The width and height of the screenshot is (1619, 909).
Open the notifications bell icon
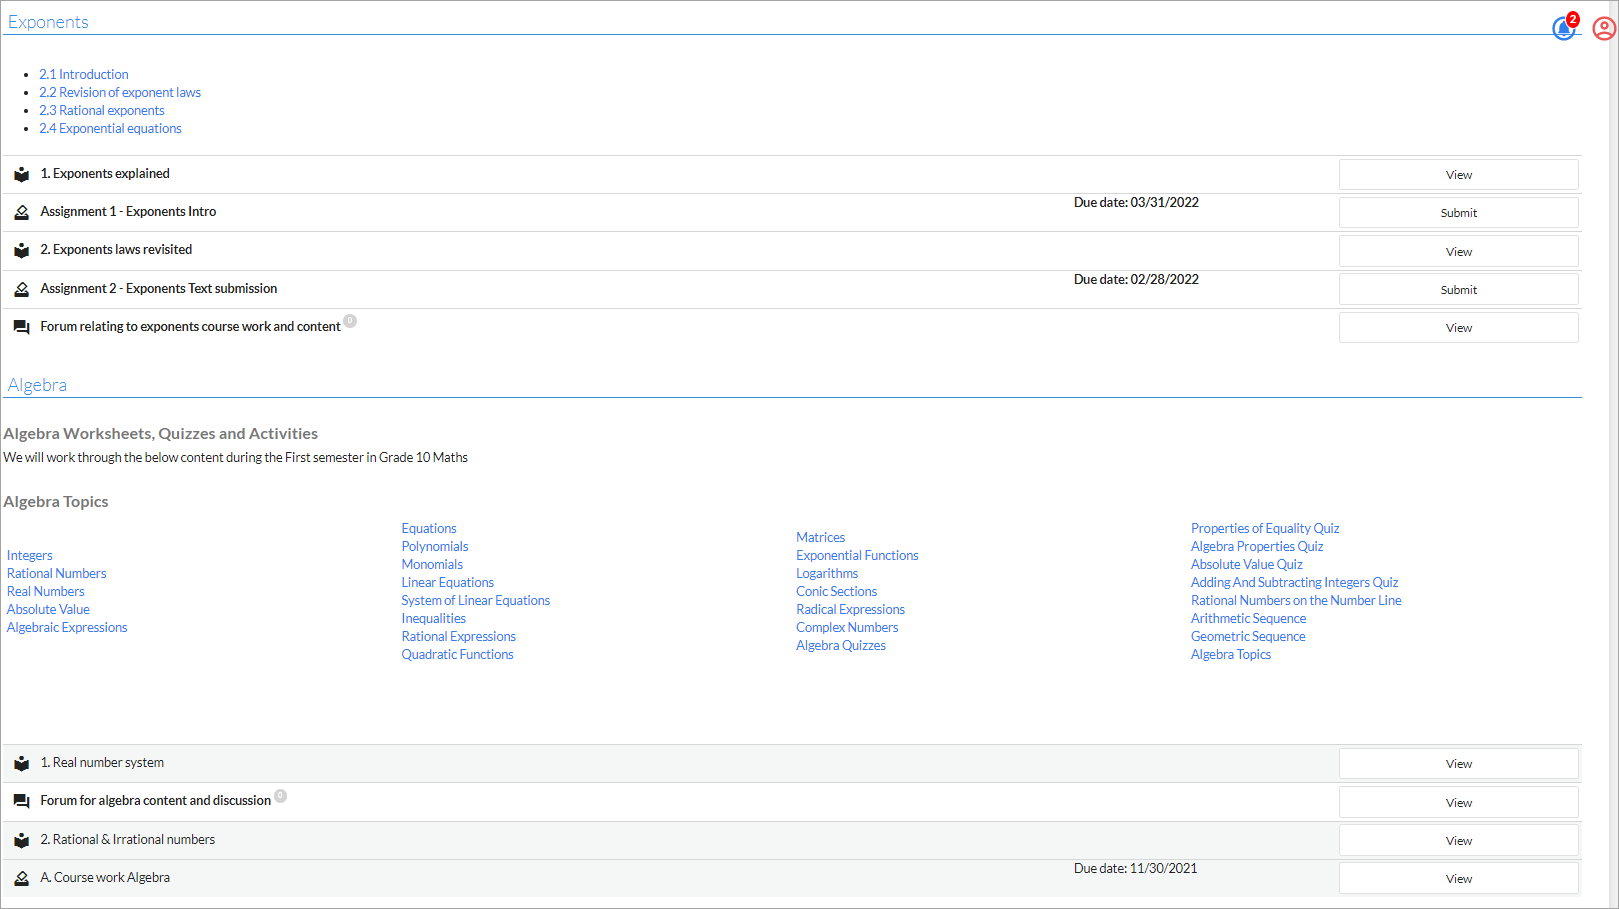(1563, 29)
